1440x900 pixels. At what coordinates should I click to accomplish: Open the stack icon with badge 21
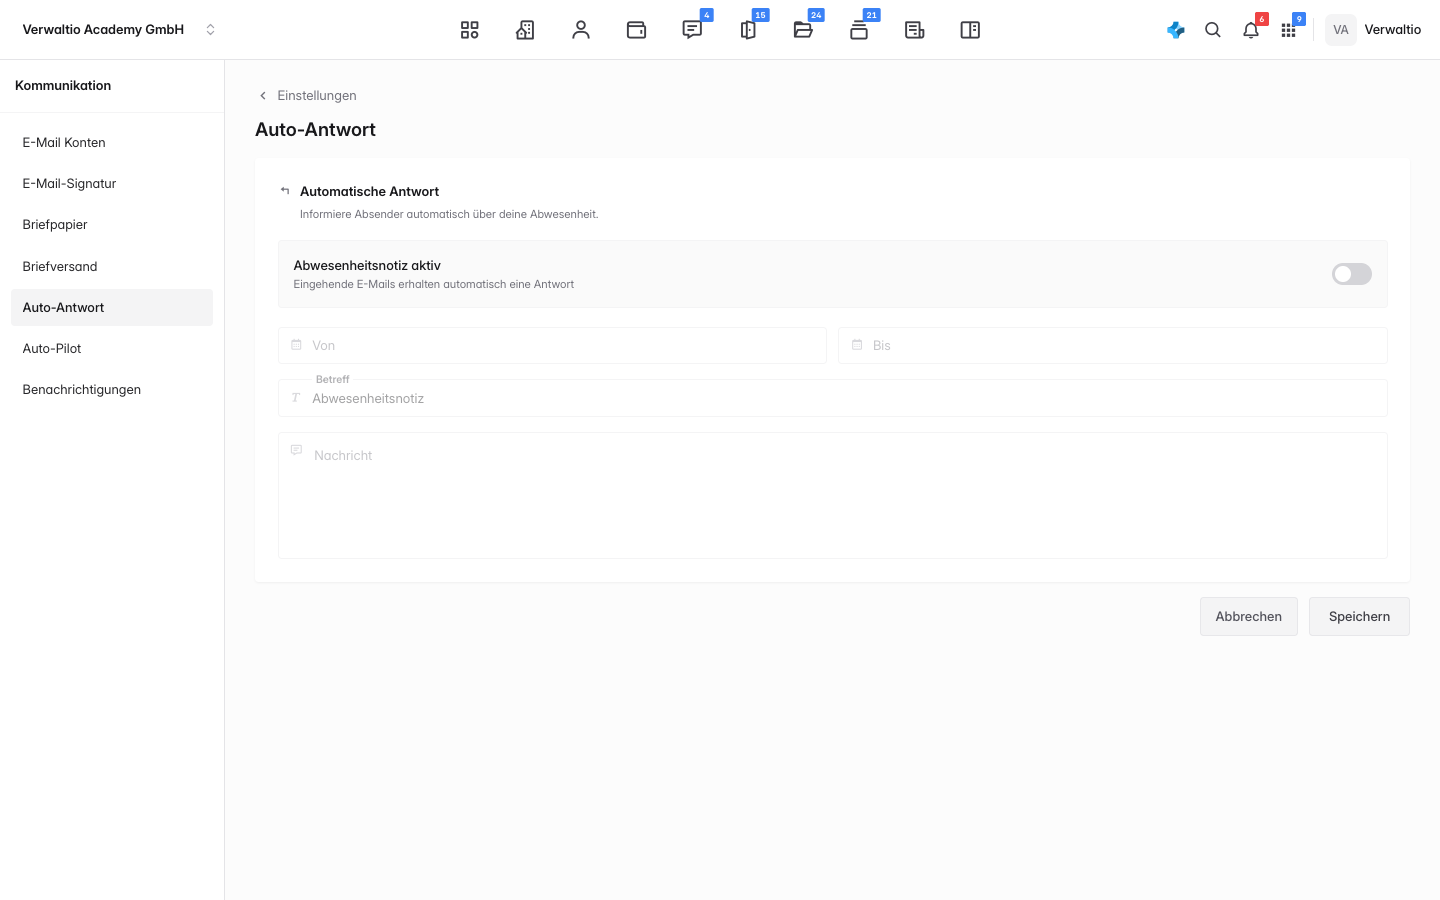click(x=859, y=30)
